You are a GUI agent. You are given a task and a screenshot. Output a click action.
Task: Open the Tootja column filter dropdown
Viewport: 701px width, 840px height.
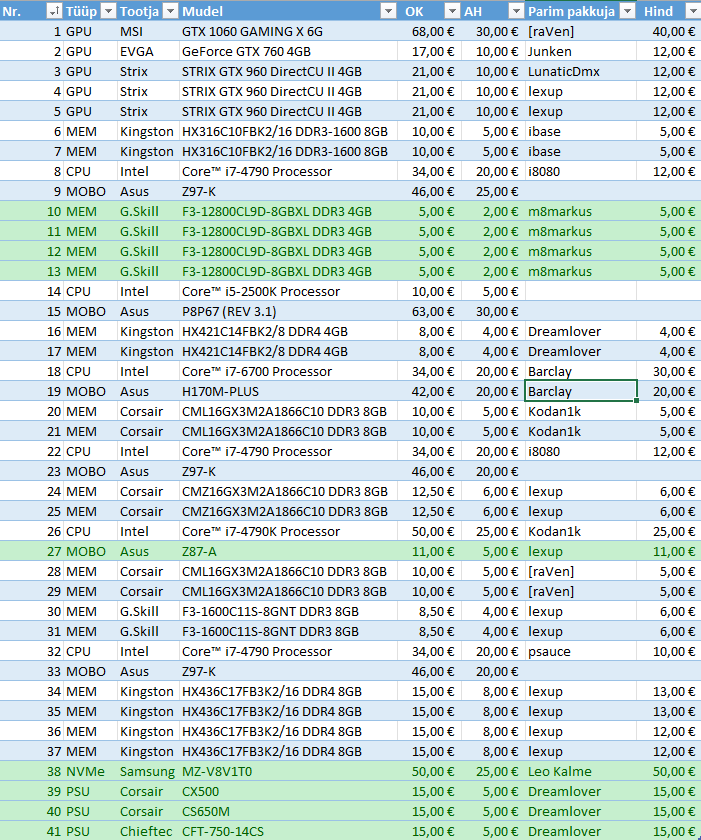[171, 11]
